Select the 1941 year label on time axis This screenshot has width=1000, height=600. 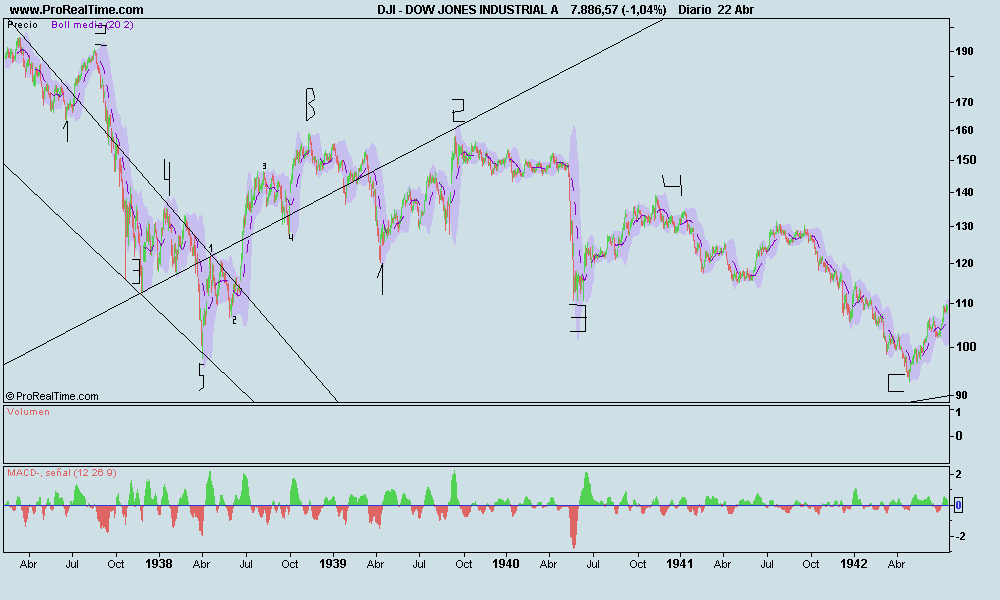point(680,564)
